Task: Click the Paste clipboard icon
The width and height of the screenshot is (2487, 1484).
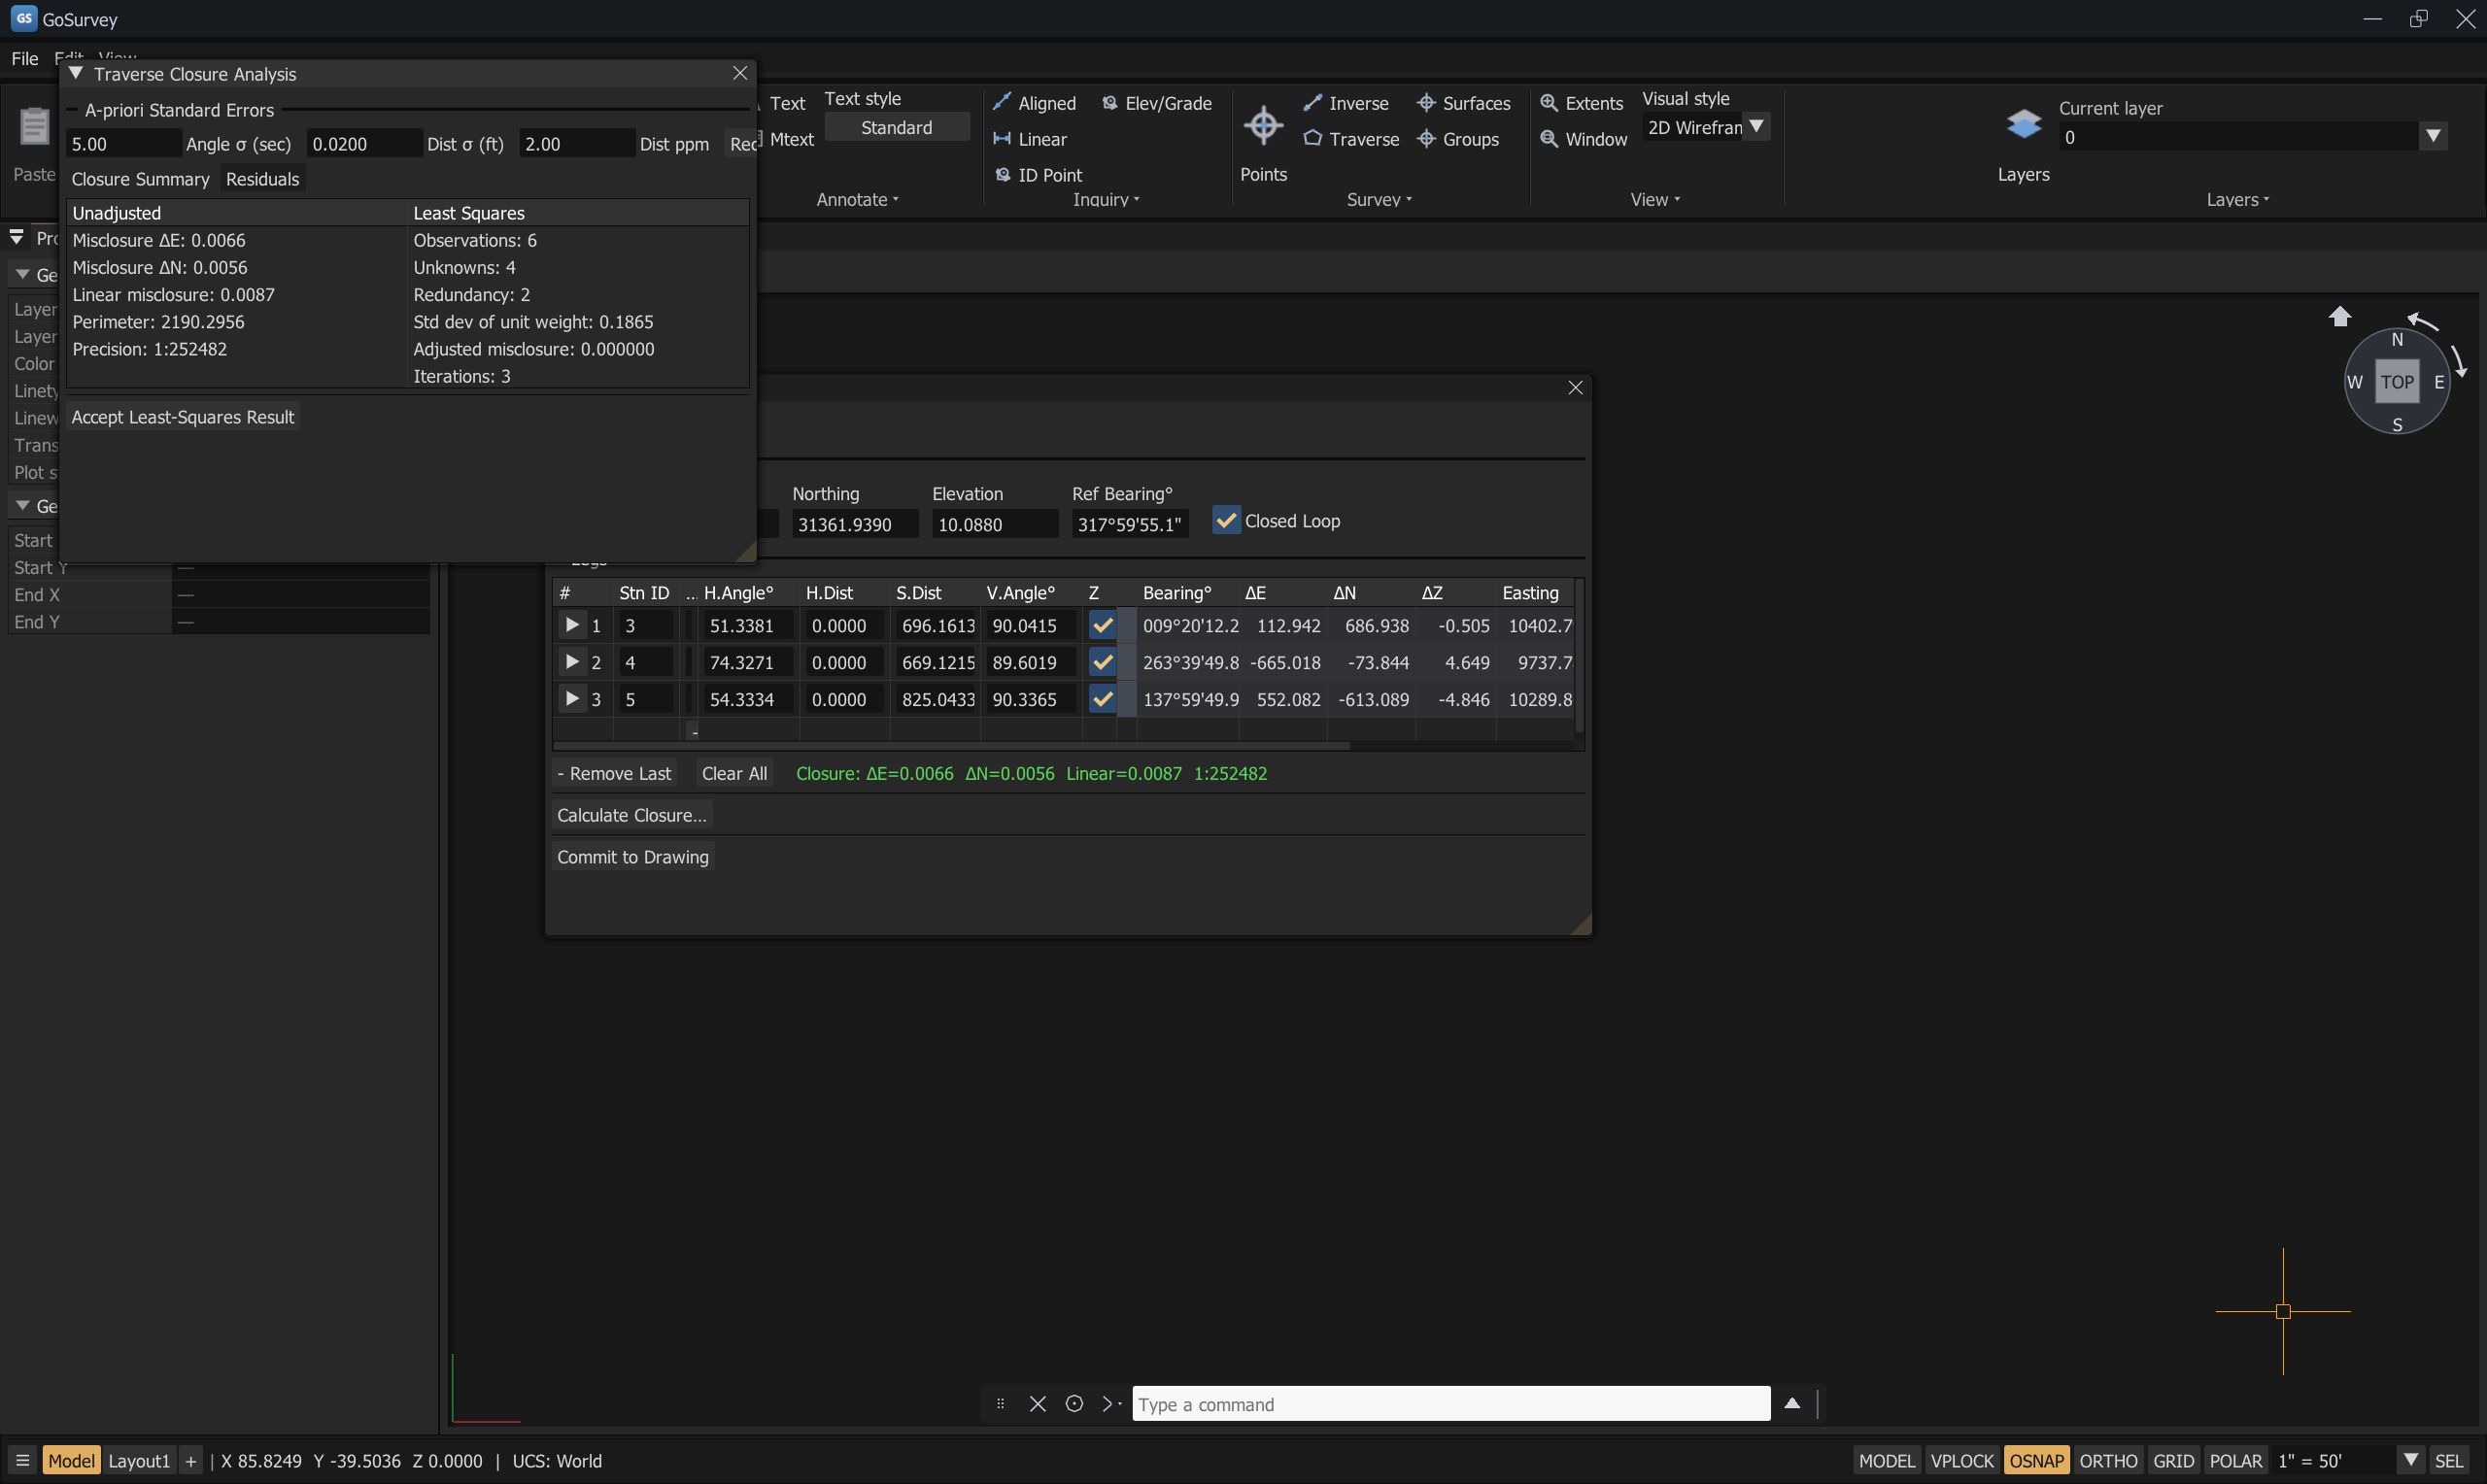Action: coord(34,127)
